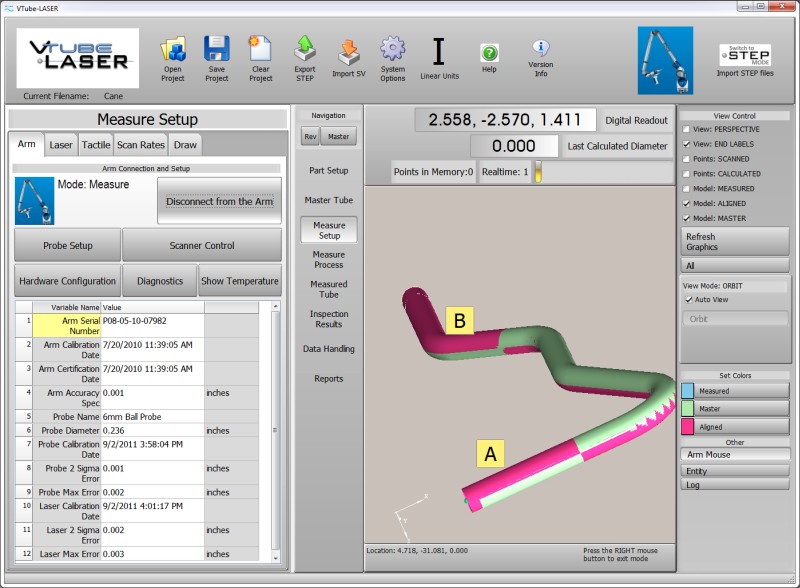Switch to the Scan Rates tab
The width and height of the screenshot is (800, 588).
(140, 145)
